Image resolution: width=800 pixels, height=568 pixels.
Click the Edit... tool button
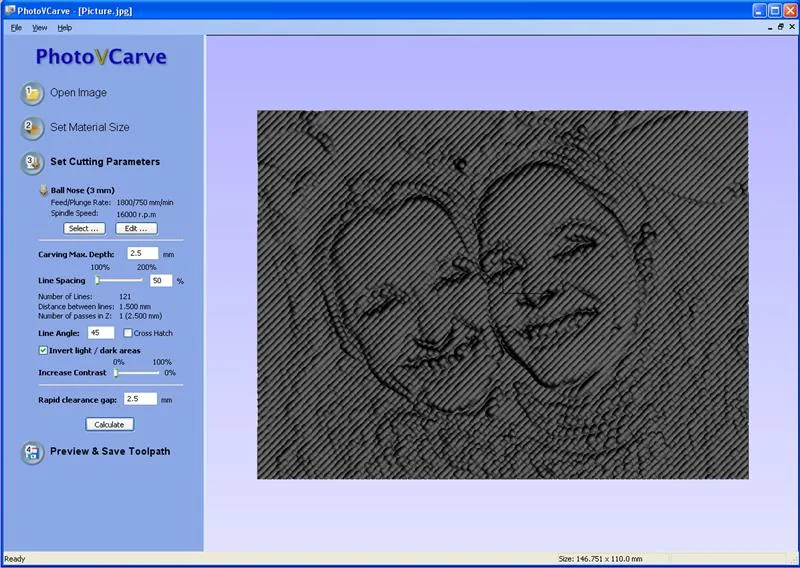tap(136, 228)
